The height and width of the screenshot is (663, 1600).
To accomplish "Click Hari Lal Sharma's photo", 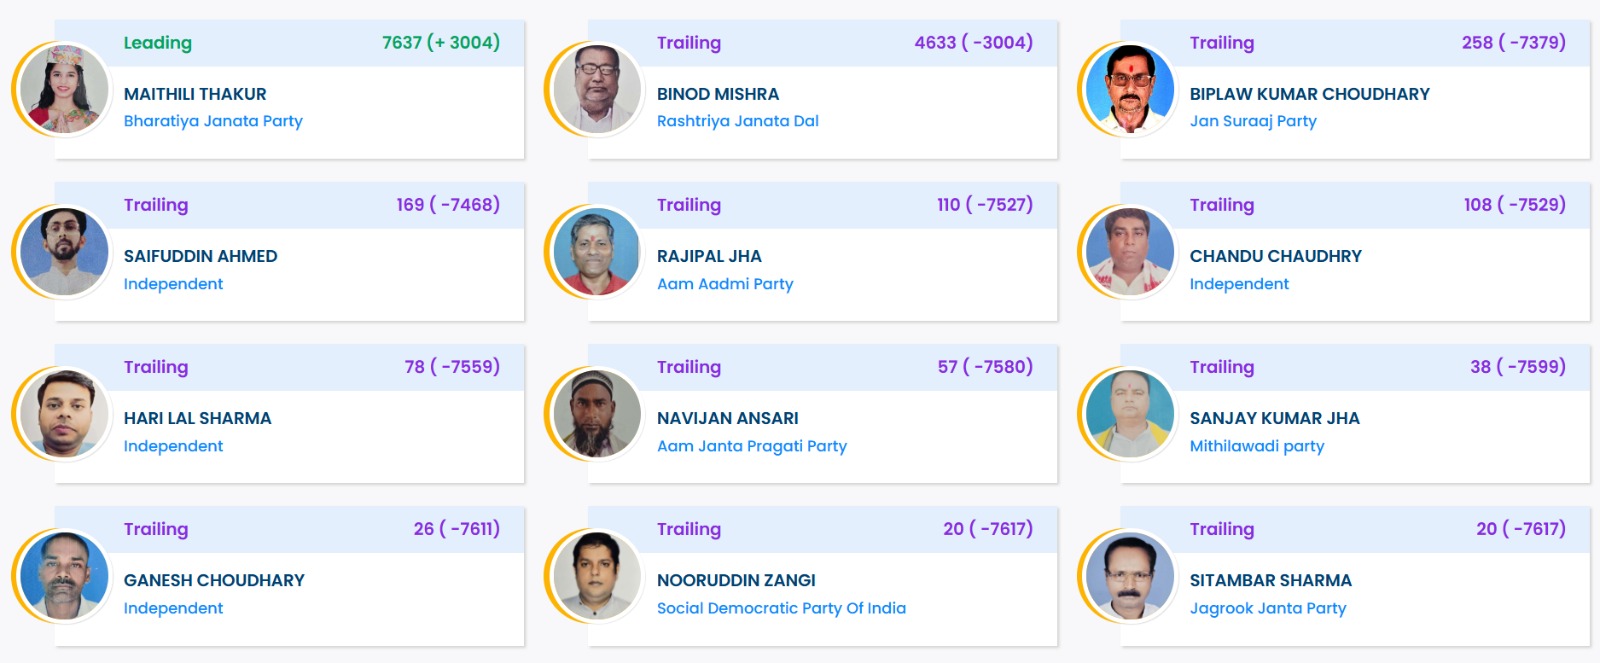I will (65, 414).
